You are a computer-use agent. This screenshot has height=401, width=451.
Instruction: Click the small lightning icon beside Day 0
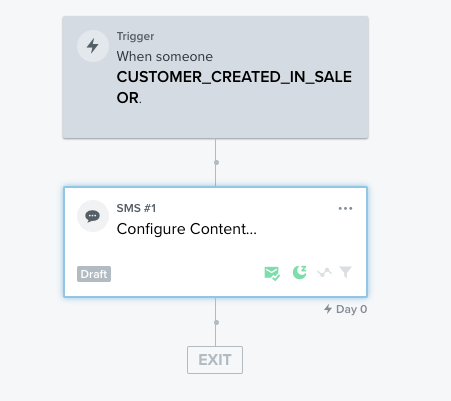328,309
